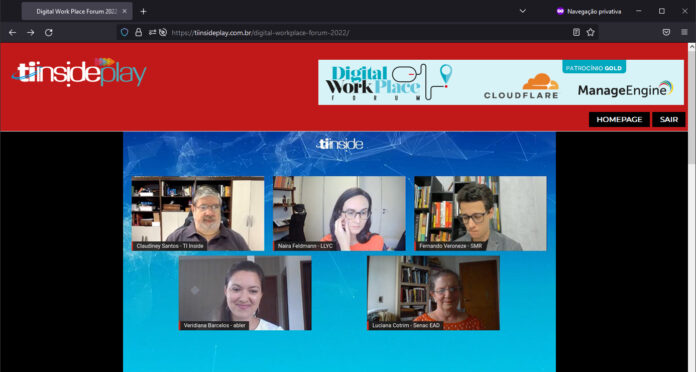Click the forward navigation arrow
This screenshot has height=372, width=696.
click(x=31, y=32)
